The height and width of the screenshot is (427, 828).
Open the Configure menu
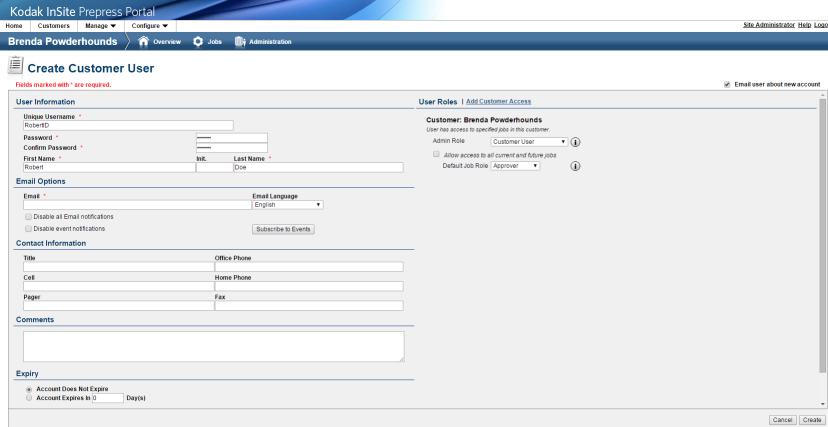pos(150,25)
